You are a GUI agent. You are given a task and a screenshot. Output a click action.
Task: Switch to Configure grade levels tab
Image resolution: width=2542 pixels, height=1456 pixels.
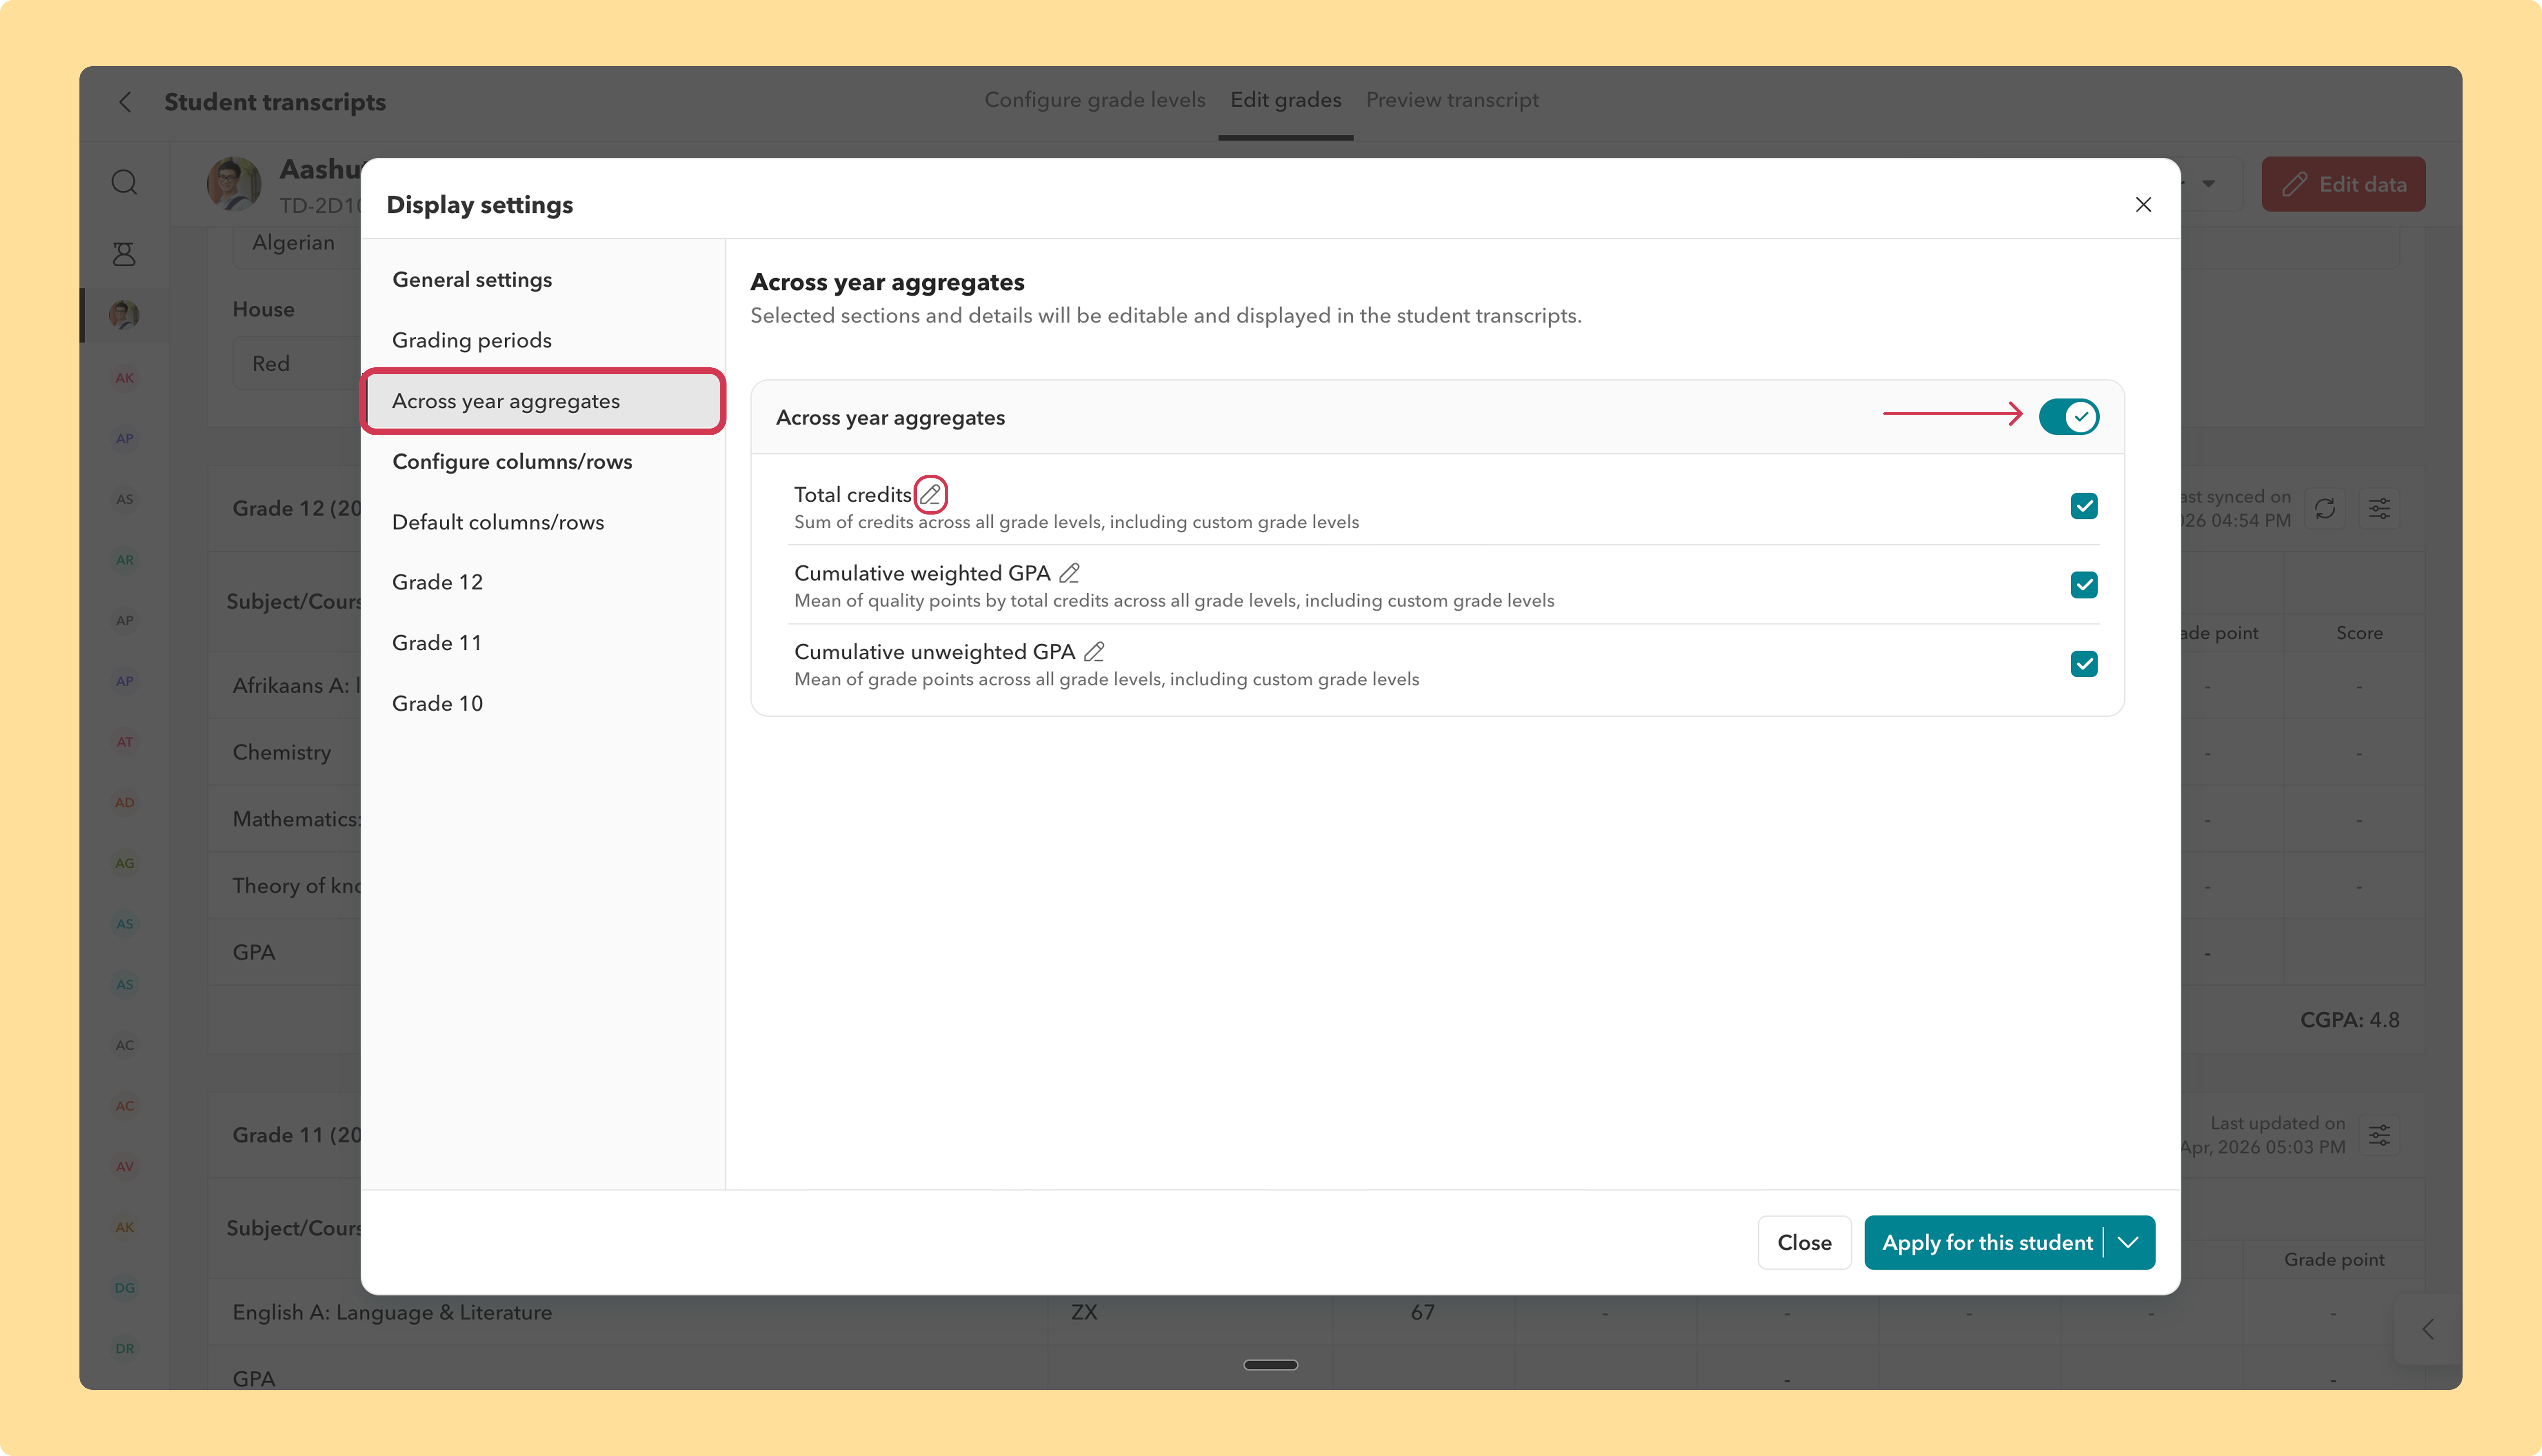tap(1095, 100)
